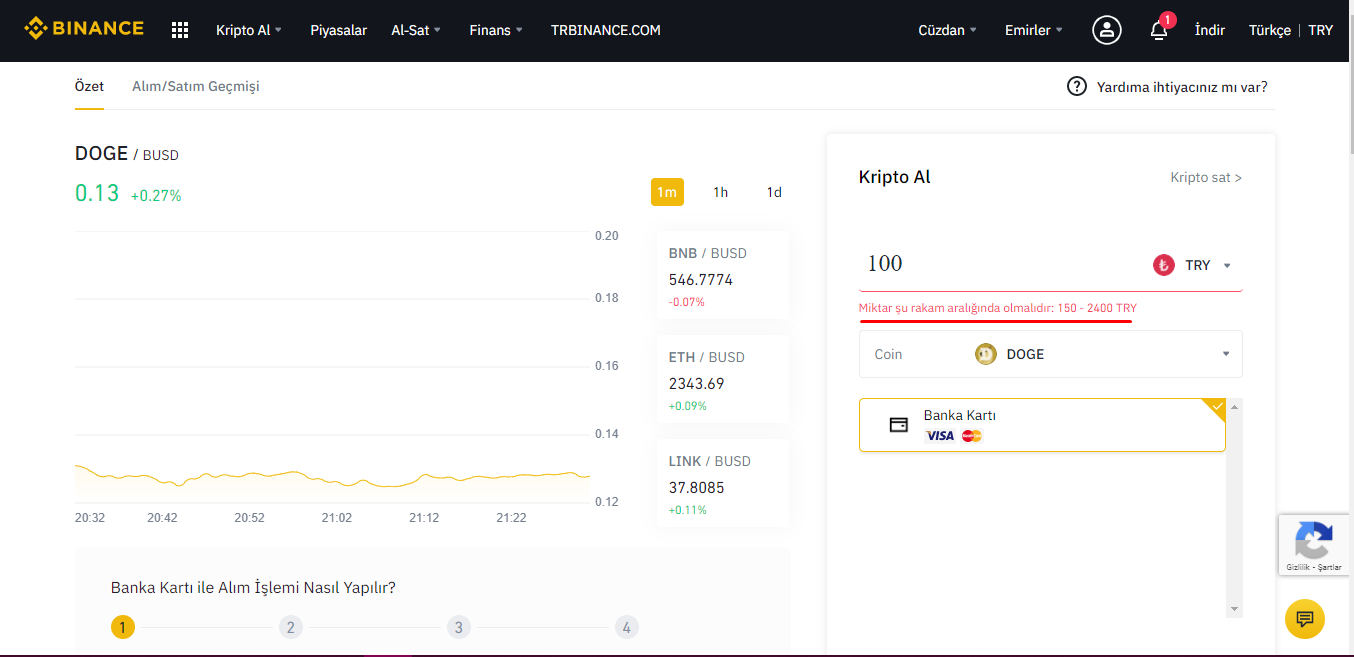The image size is (1354, 657).
Task: Click the reCAPTCHA badge
Action: point(1315,545)
